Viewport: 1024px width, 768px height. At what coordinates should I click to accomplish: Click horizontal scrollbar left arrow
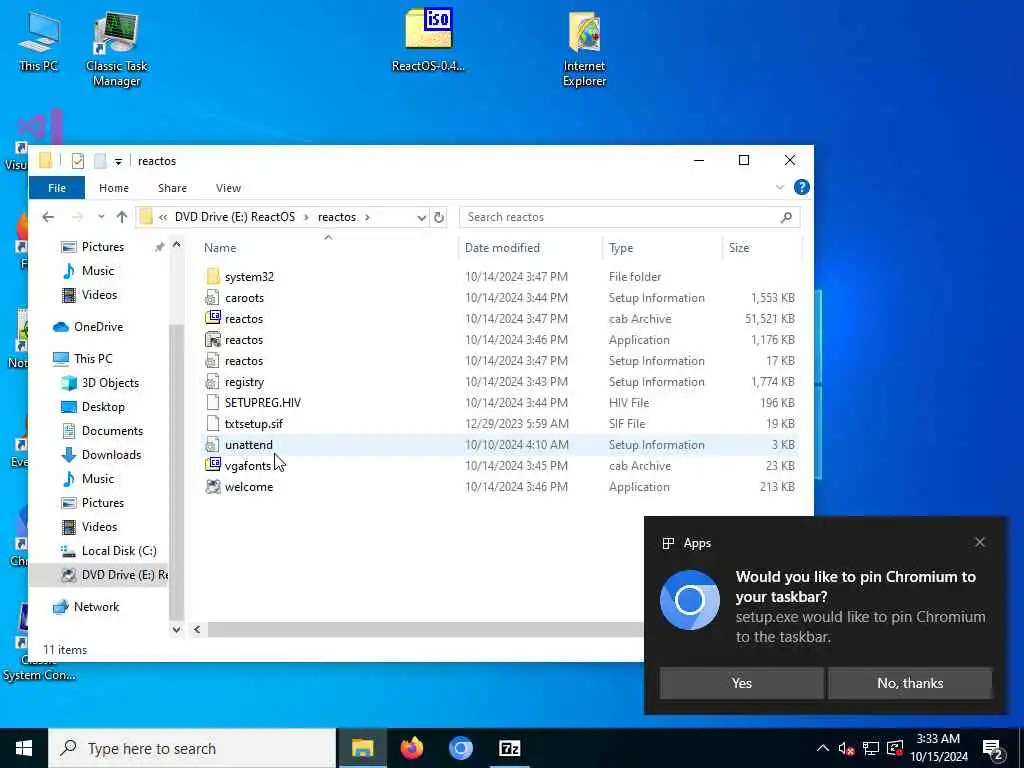pyautogui.click(x=197, y=630)
